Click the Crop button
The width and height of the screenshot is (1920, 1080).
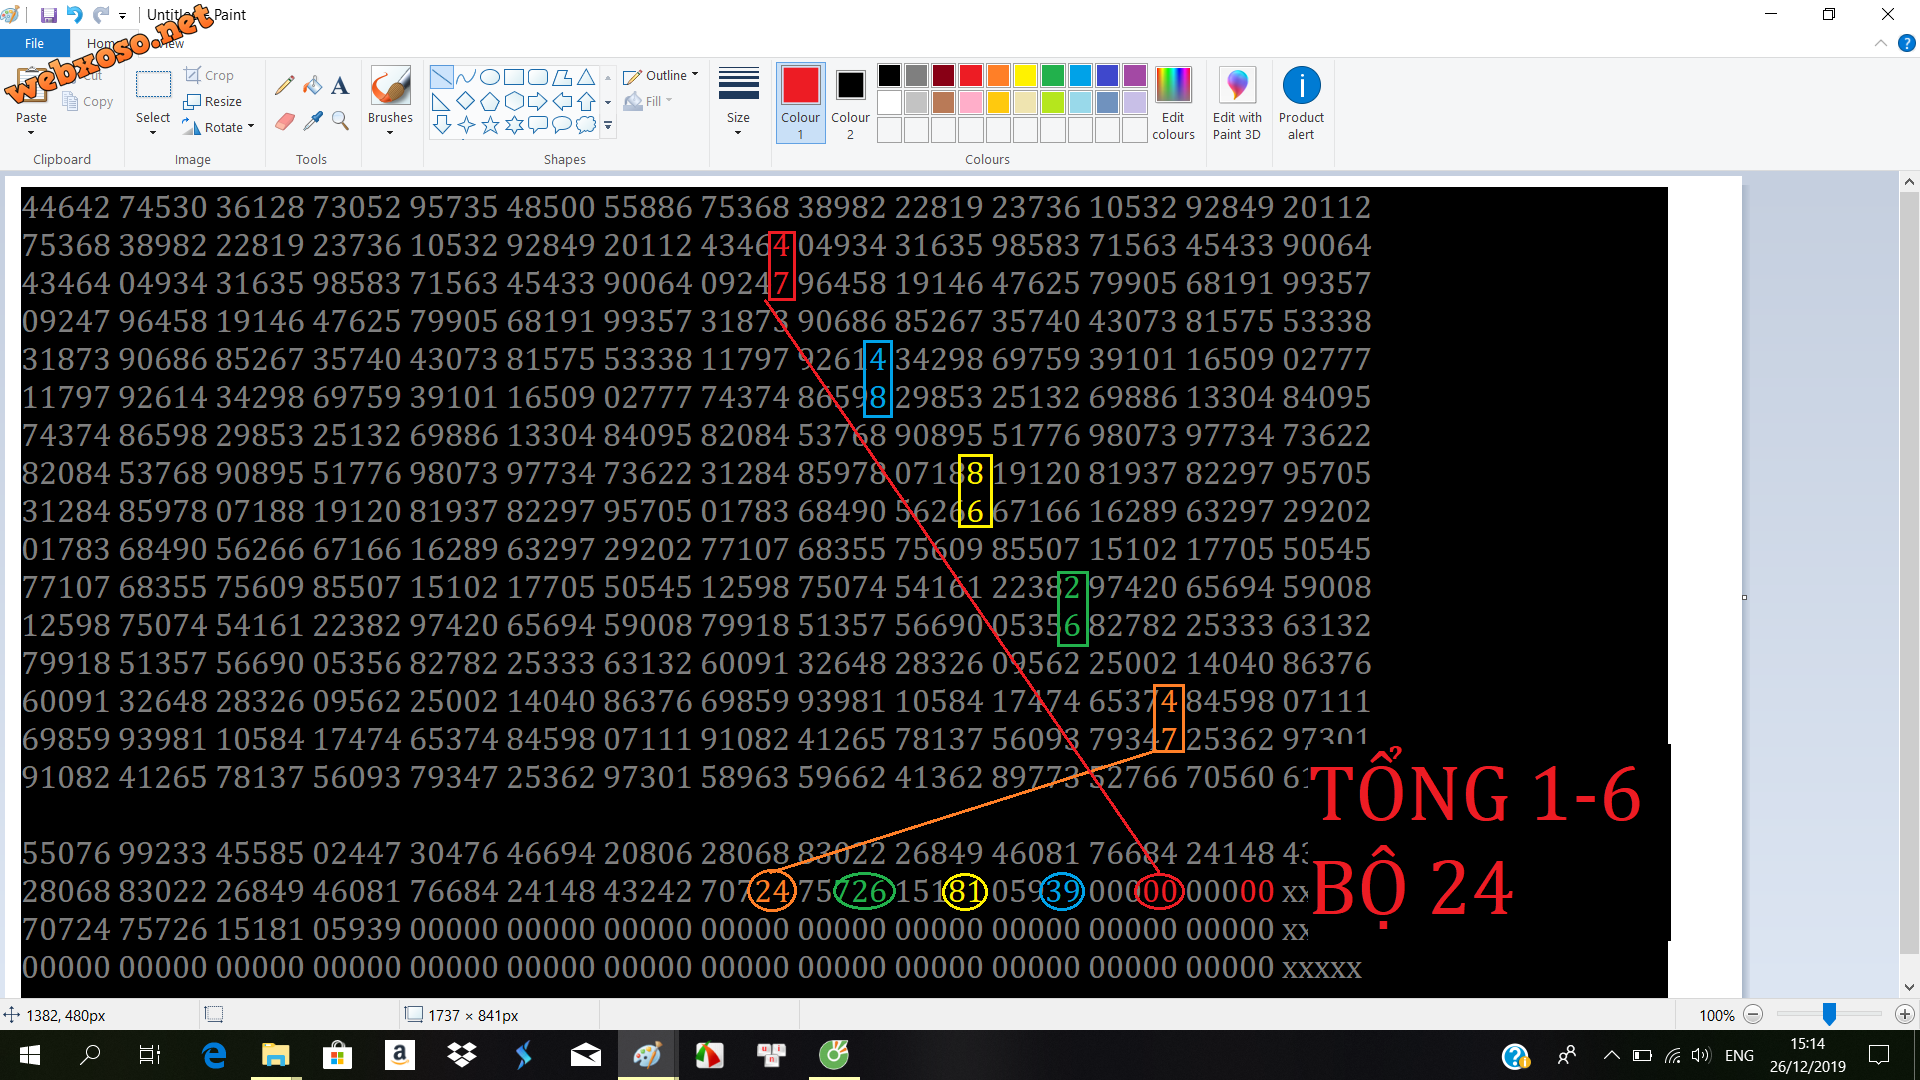(209, 75)
